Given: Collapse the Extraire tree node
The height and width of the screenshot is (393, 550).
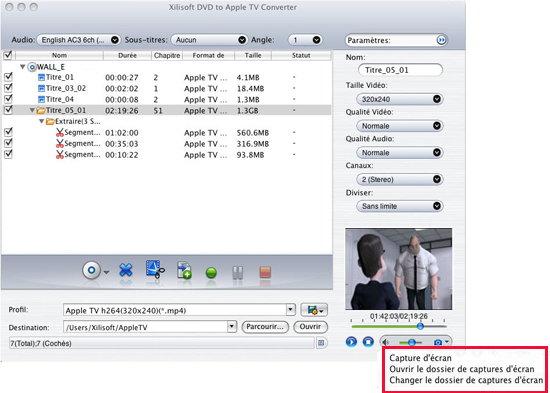Looking at the screenshot, I should pos(41,122).
